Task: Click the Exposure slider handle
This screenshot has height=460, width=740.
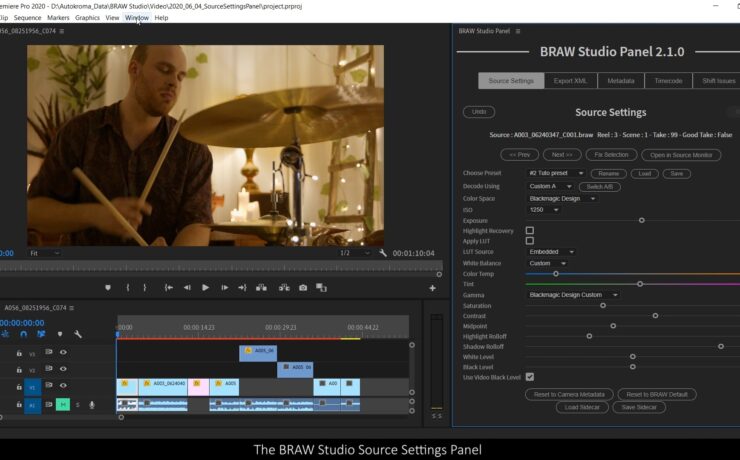Action: pyautogui.click(x=641, y=220)
